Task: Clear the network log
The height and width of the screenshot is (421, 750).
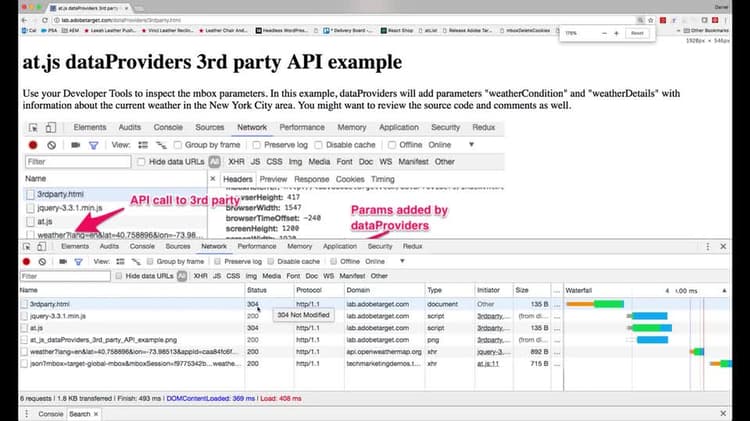Action: tap(42, 262)
